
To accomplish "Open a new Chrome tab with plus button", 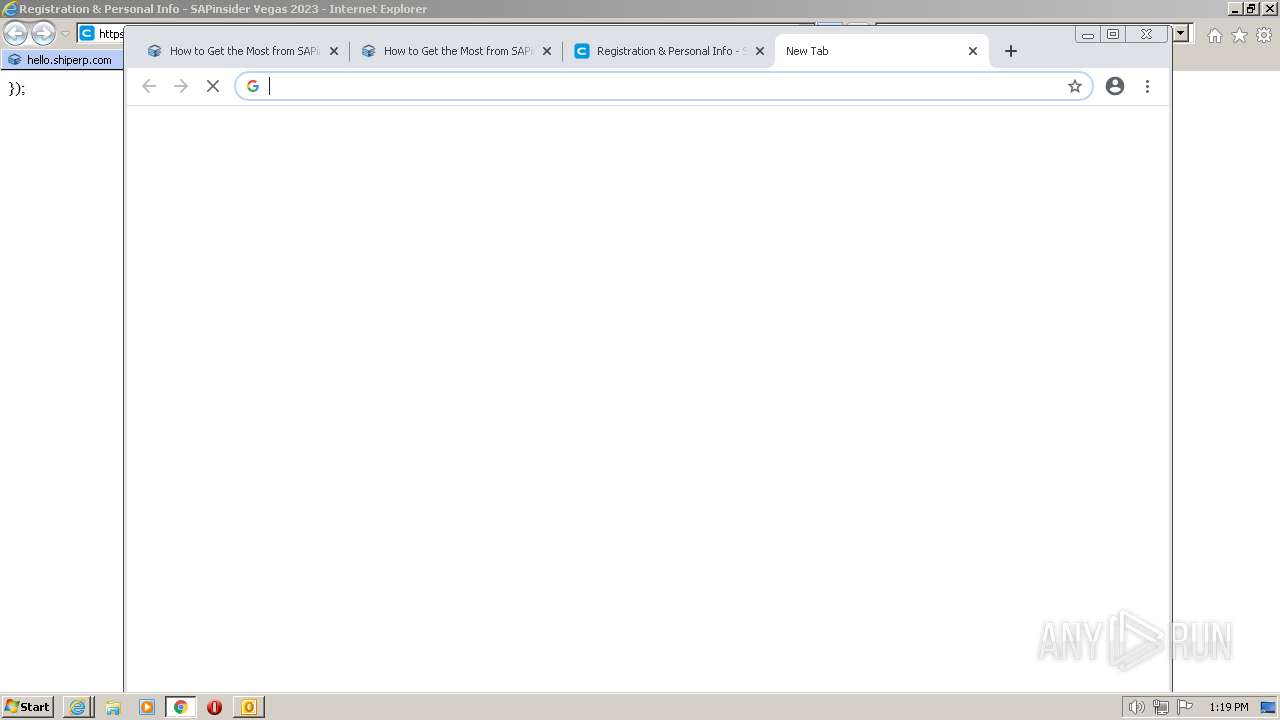I will (1011, 51).
